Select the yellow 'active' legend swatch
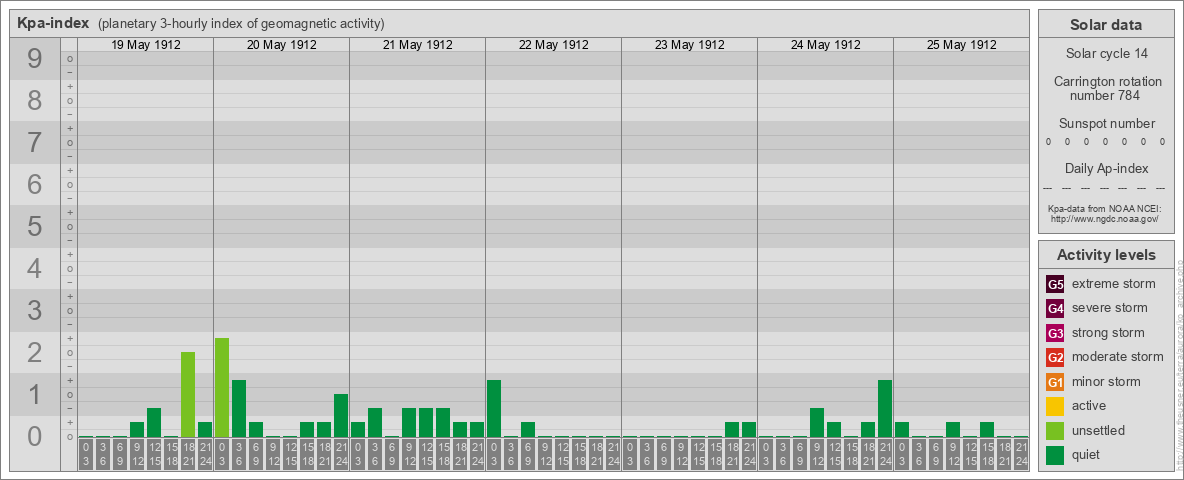Image resolution: width=1184 pixels, height=480 pixels. point(1056,406)
